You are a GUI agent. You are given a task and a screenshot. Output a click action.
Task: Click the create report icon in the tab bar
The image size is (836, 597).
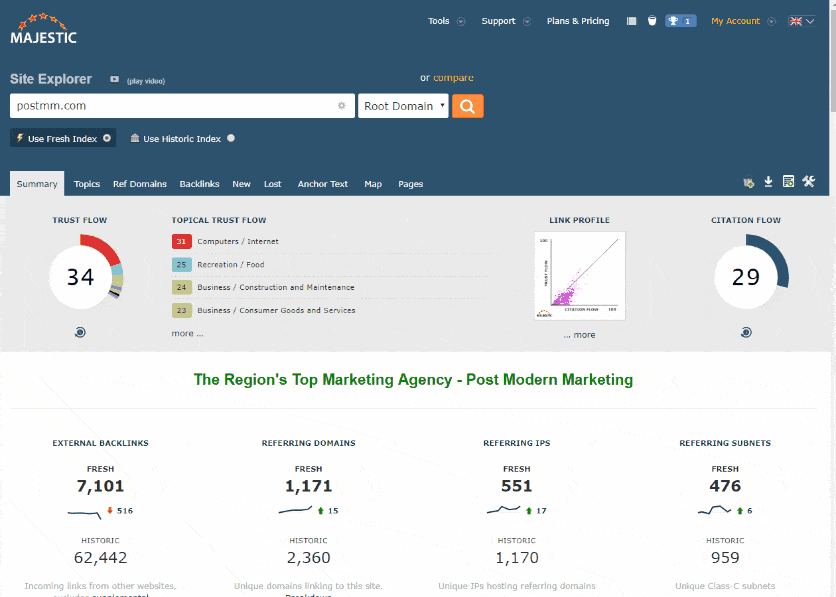tap(788, 182)
